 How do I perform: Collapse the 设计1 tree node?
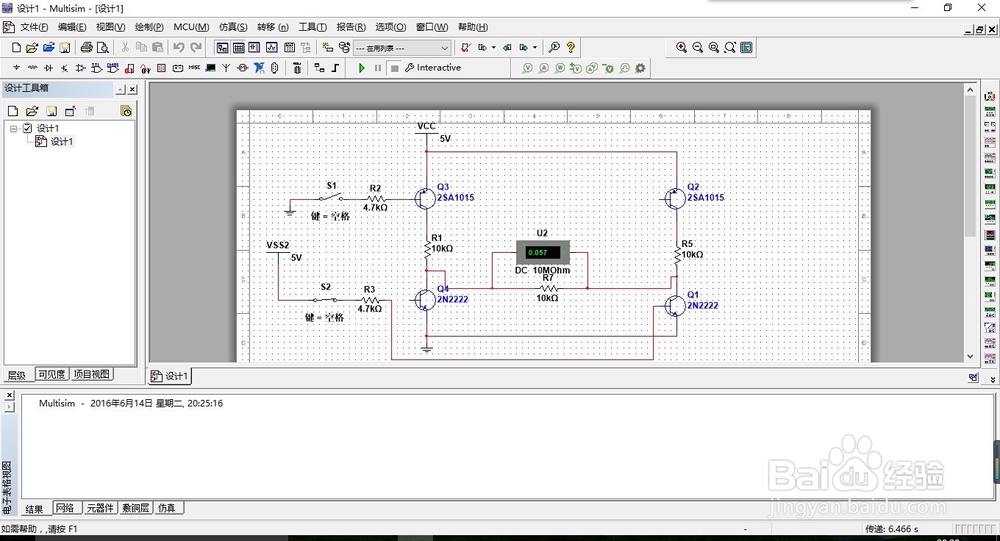pyautogui.click(x=14, y=128)
